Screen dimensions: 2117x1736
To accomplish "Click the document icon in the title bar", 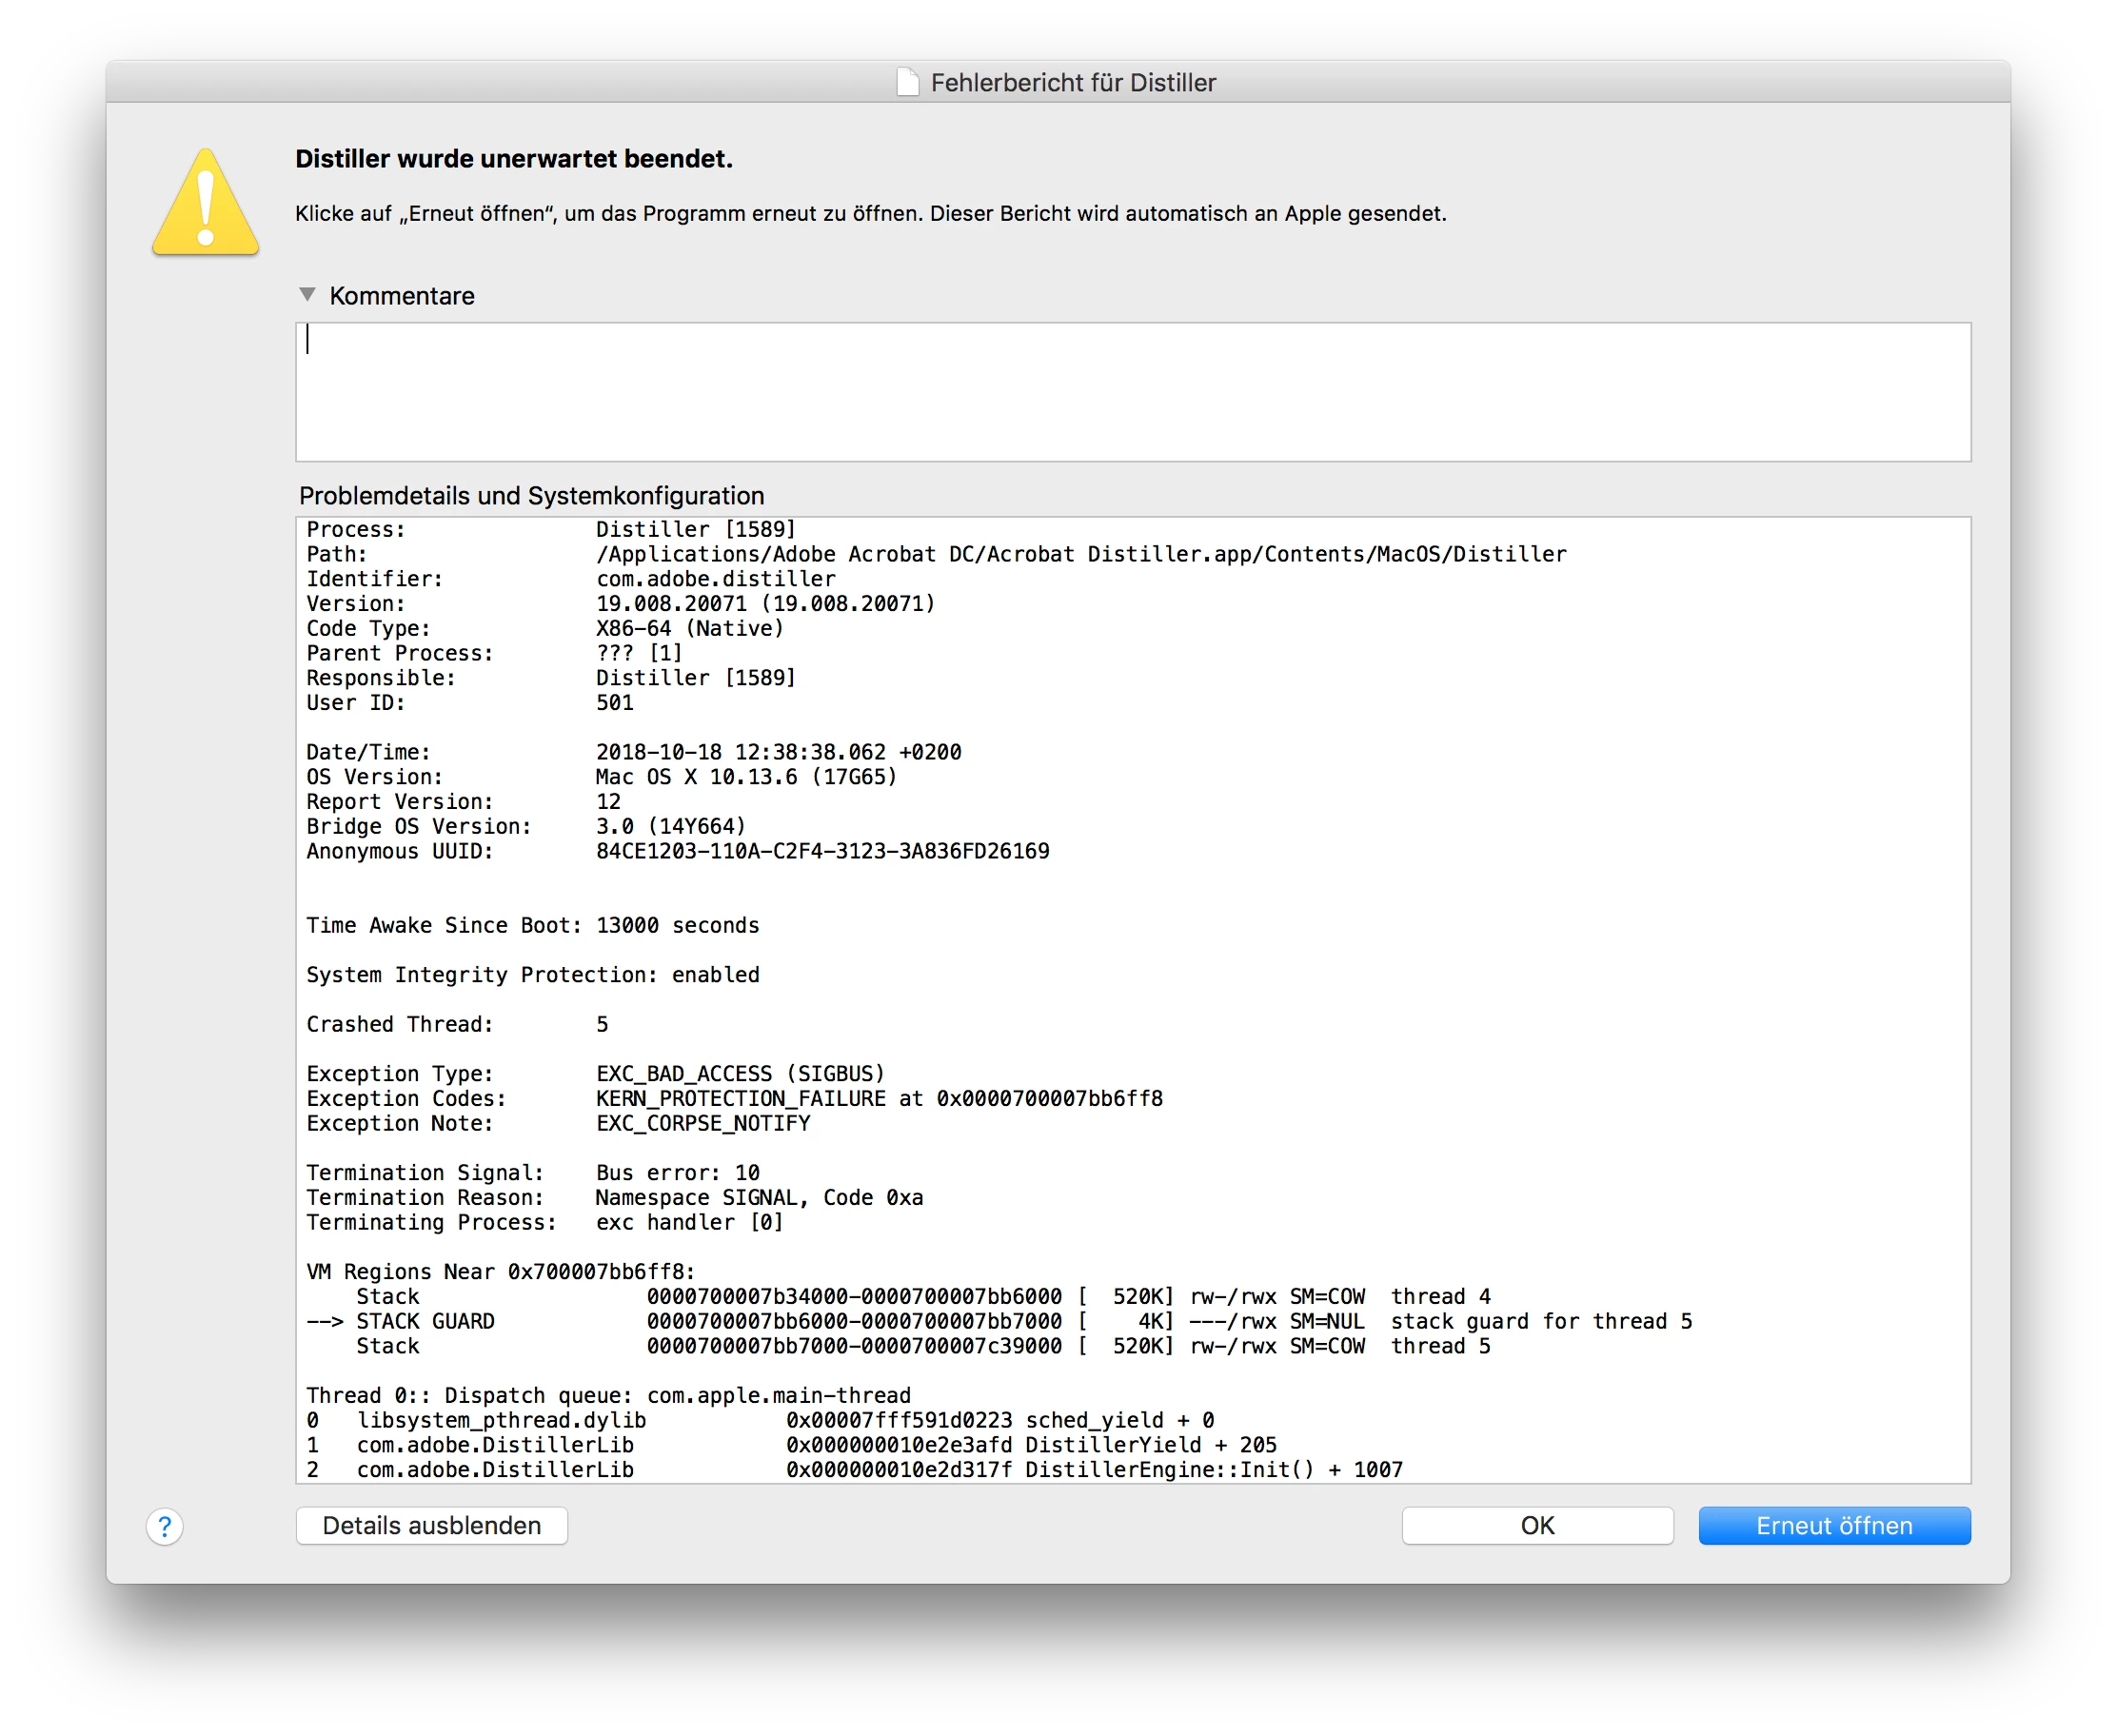I will tap(907, 82).
